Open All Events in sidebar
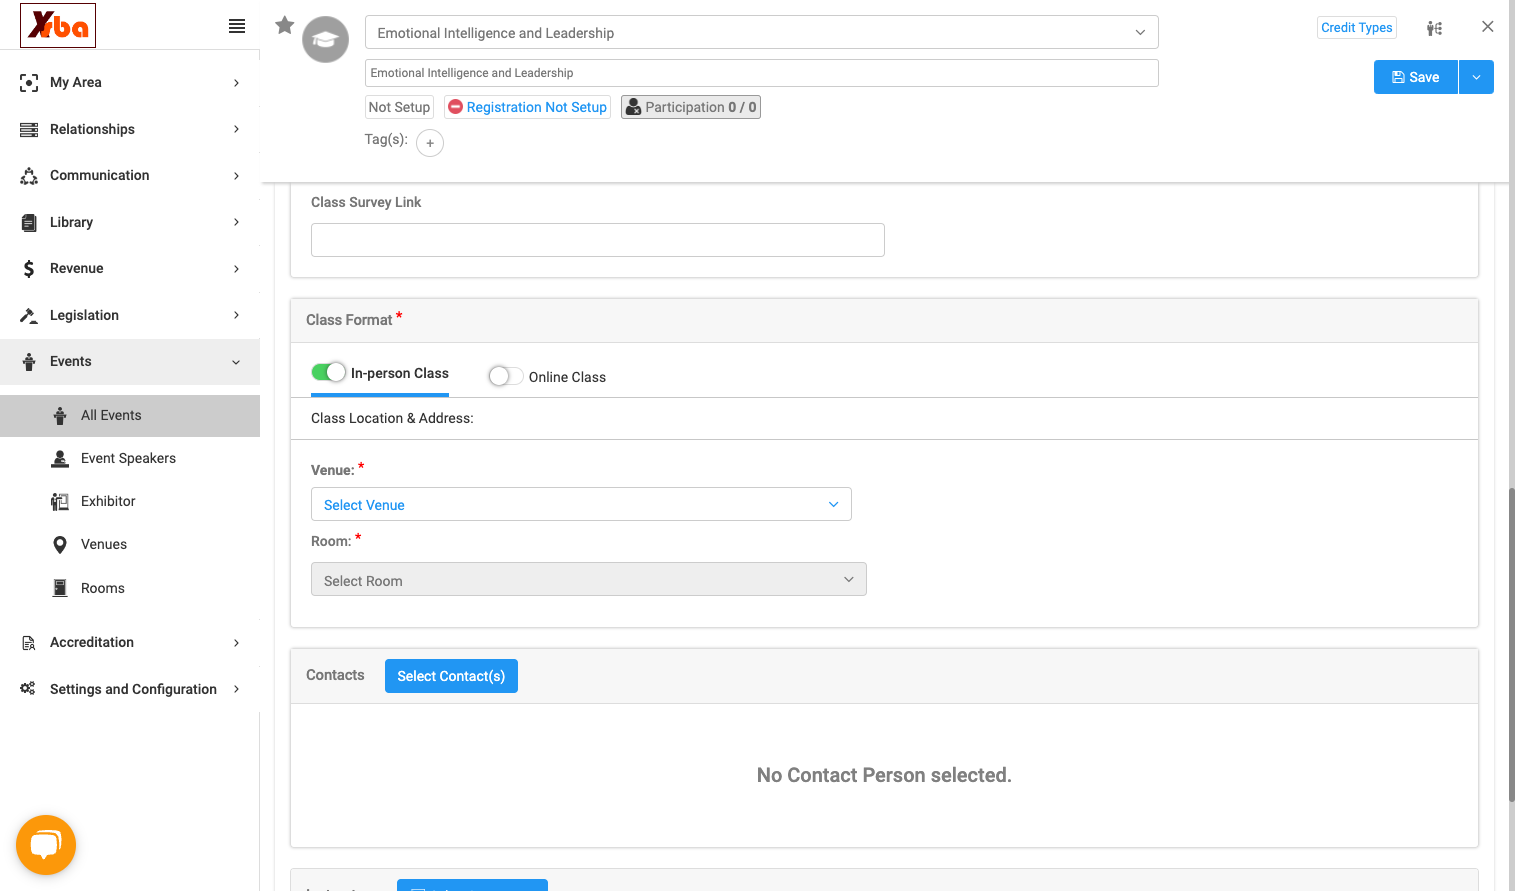 coord(130,416)
